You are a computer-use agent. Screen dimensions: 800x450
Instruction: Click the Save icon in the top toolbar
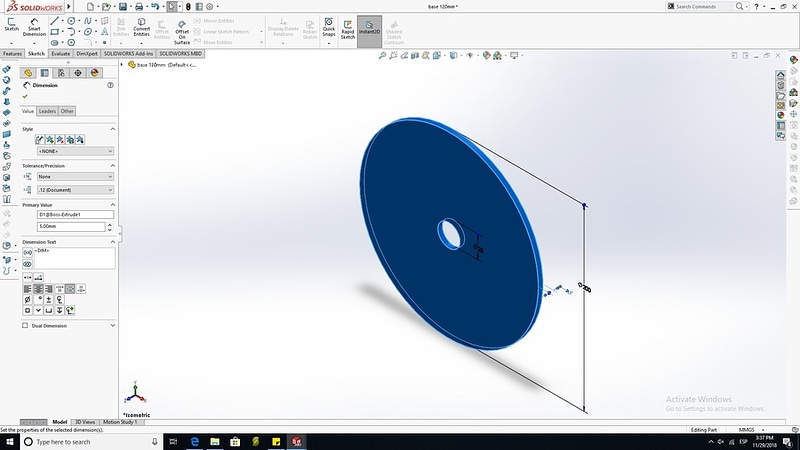pyautogui.click(x=123, y=7)
